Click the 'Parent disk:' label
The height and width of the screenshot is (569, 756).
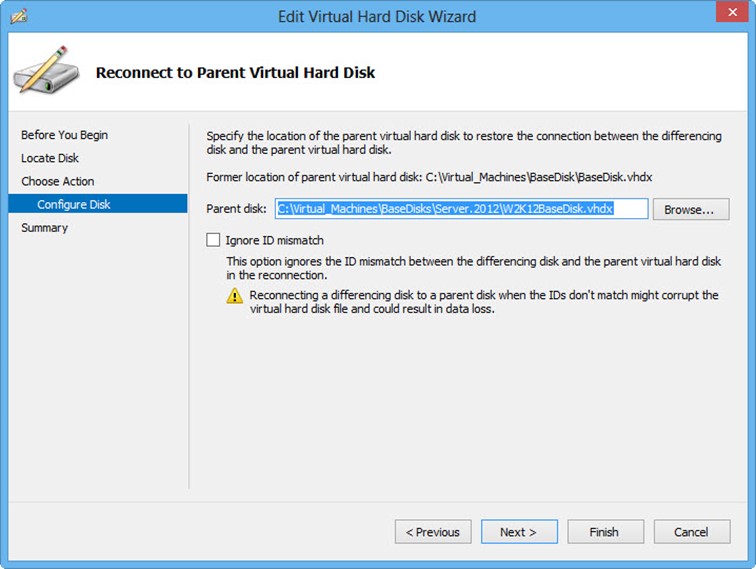[x=236, y=209]
